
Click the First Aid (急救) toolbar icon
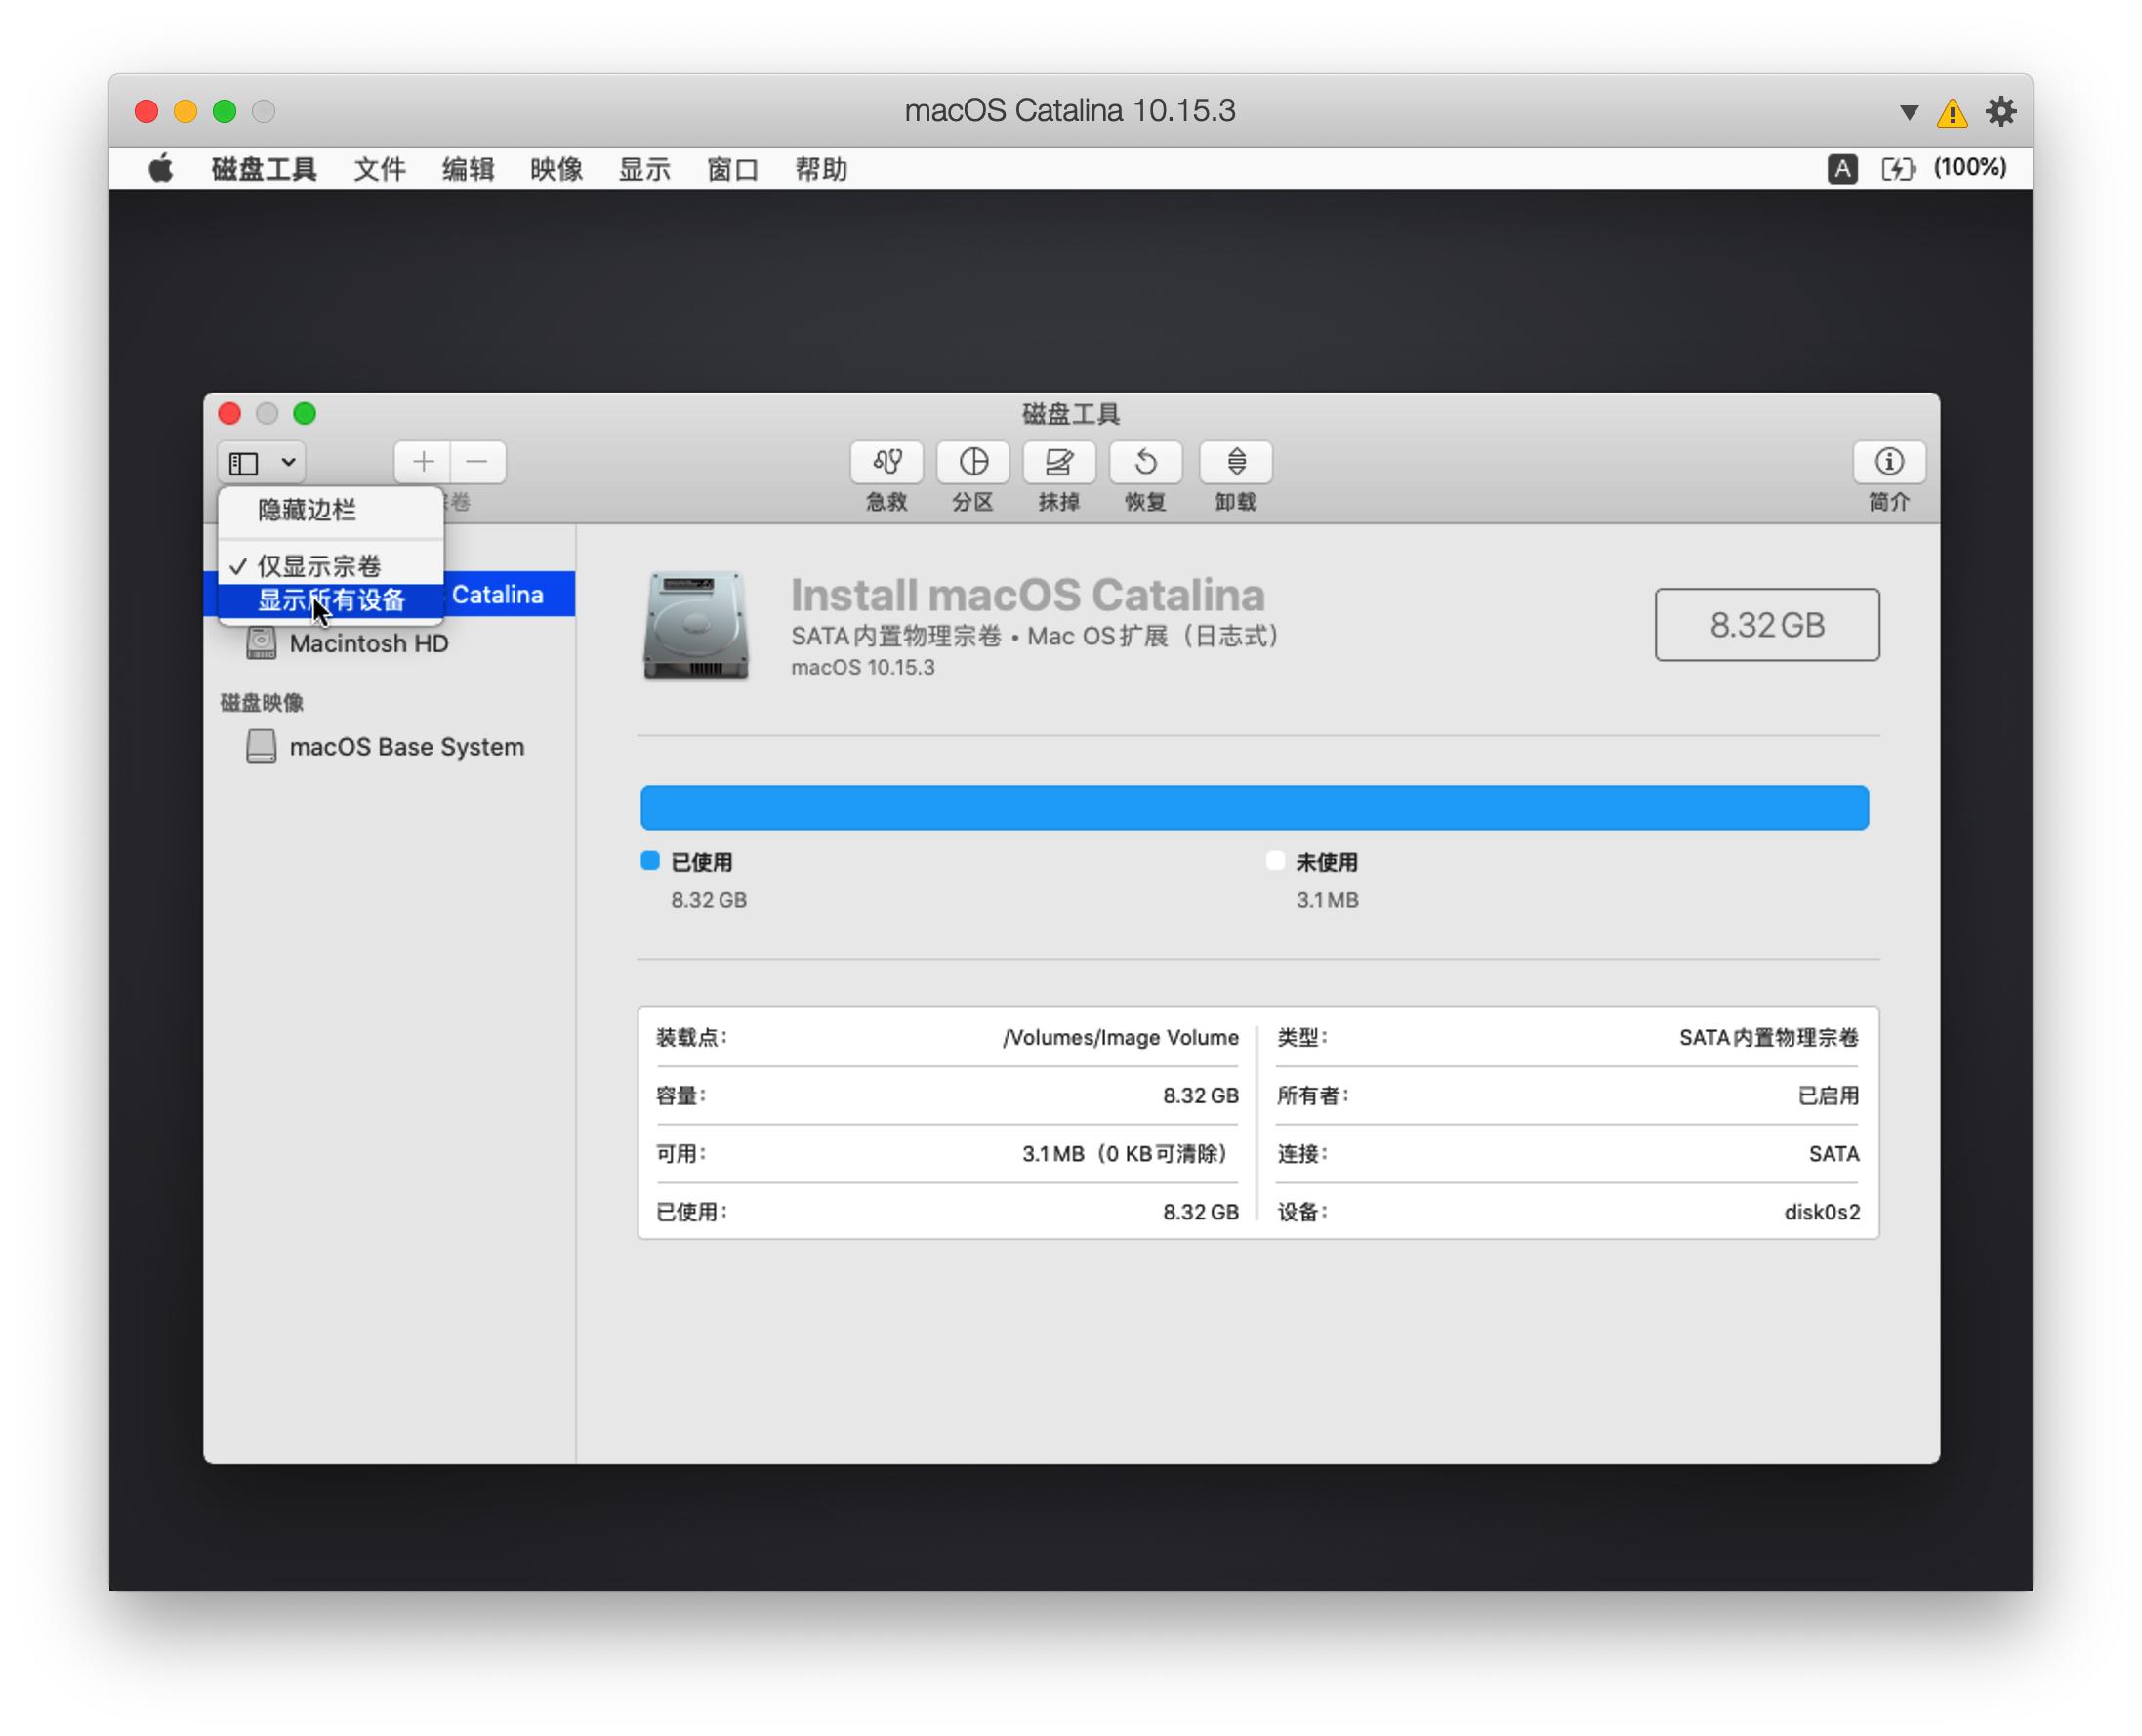(886, 462)
